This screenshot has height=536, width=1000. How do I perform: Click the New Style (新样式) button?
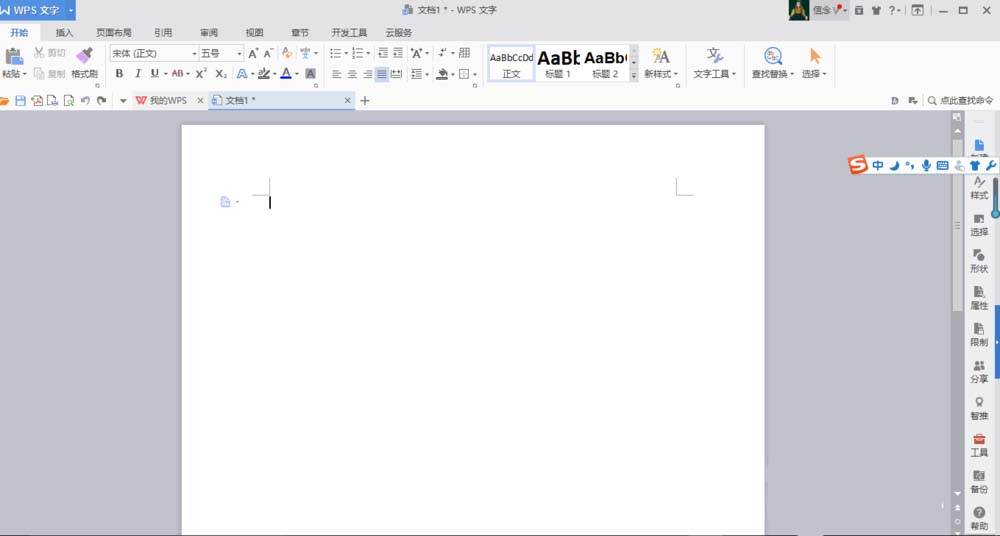660,62
